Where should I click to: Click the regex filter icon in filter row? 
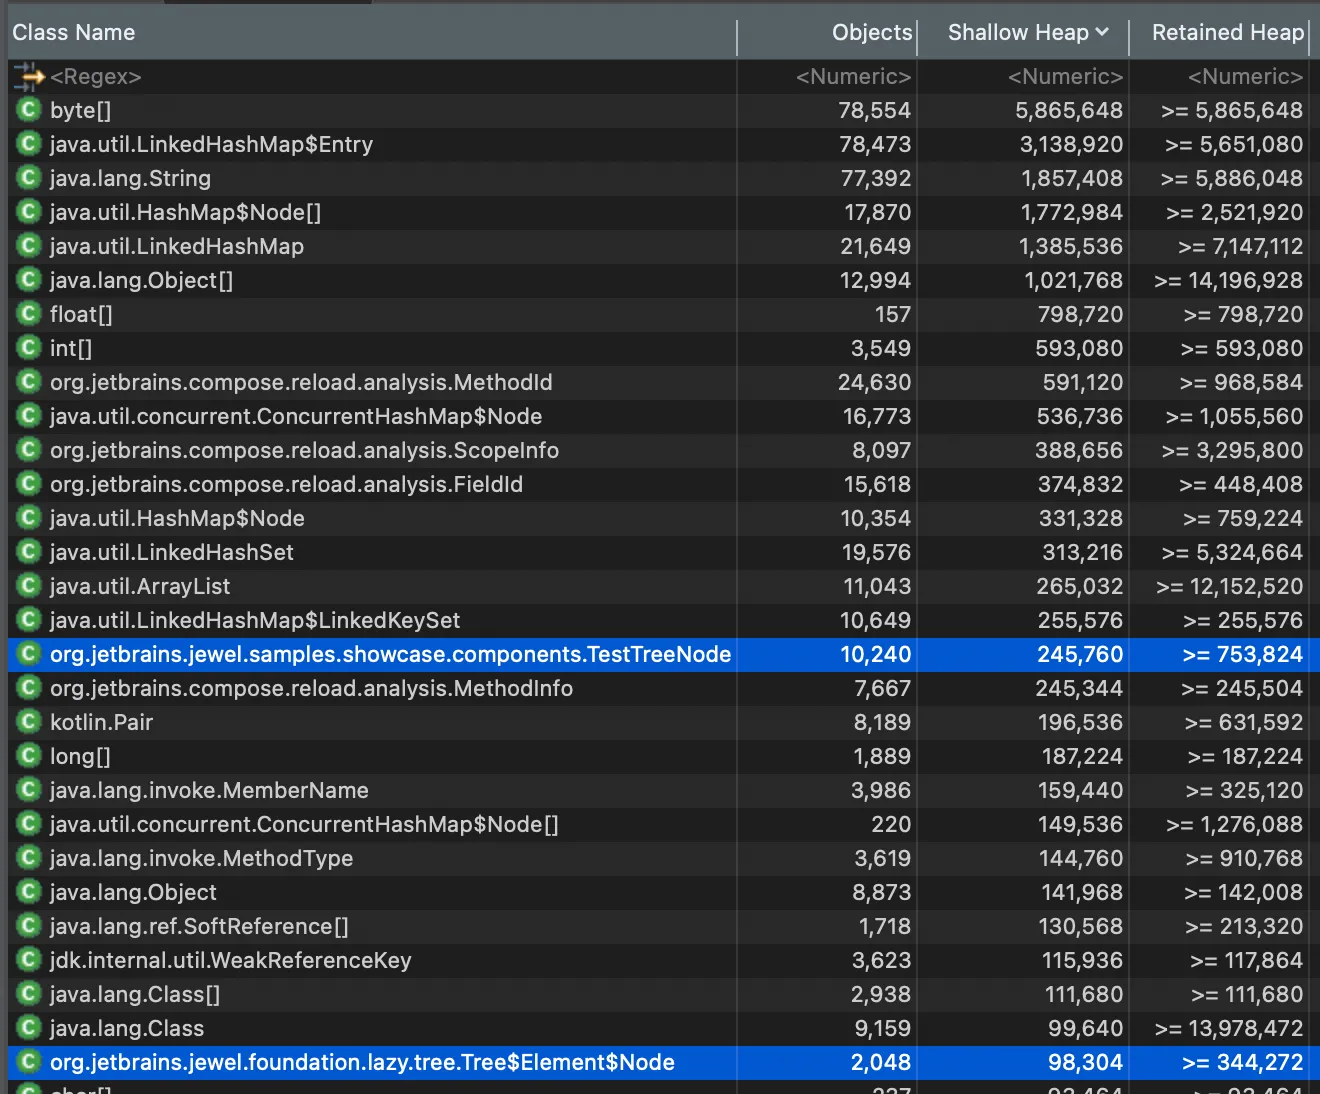click(x=29, y=76)
